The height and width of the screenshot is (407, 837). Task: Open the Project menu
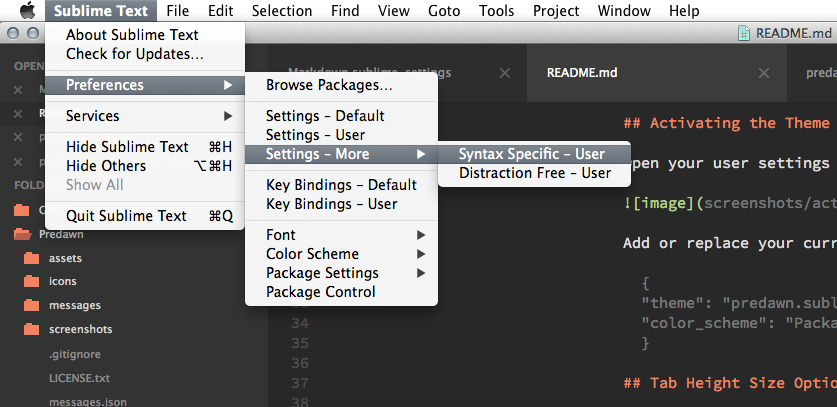(x=556, y=11)
